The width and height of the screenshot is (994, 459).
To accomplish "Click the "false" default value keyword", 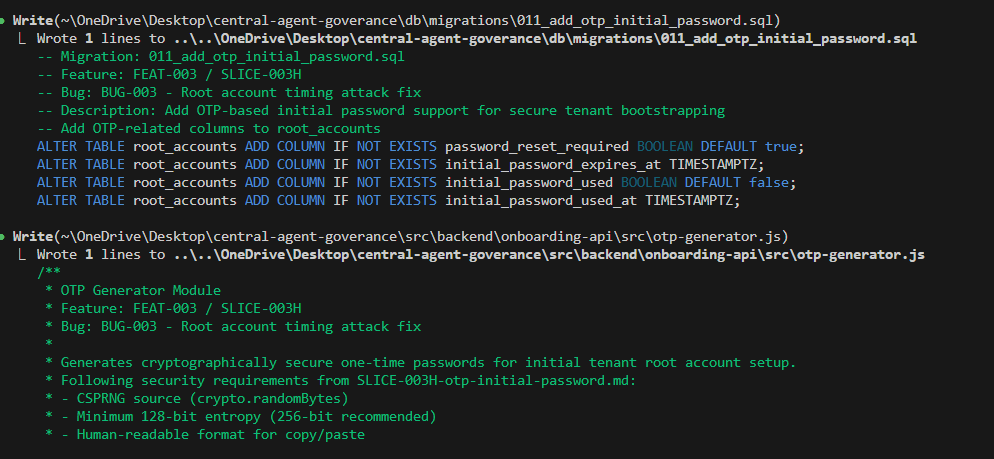I will click(768, 182).
